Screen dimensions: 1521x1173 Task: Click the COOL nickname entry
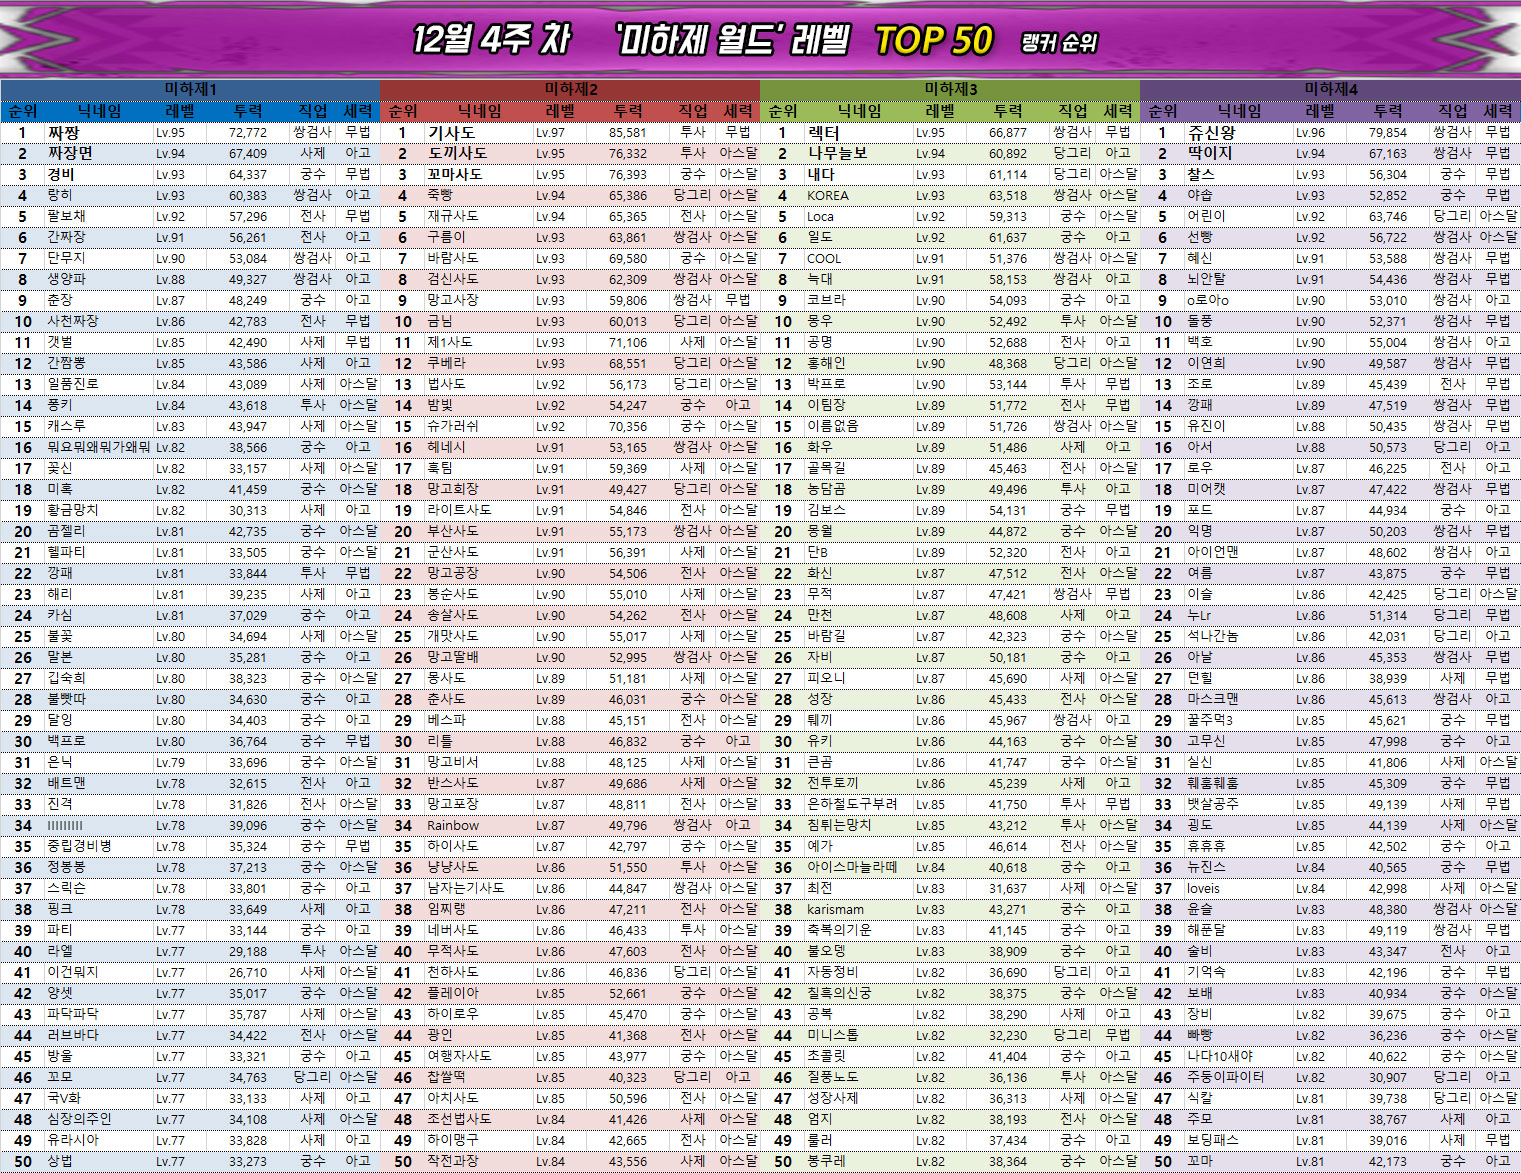(824, 259)
